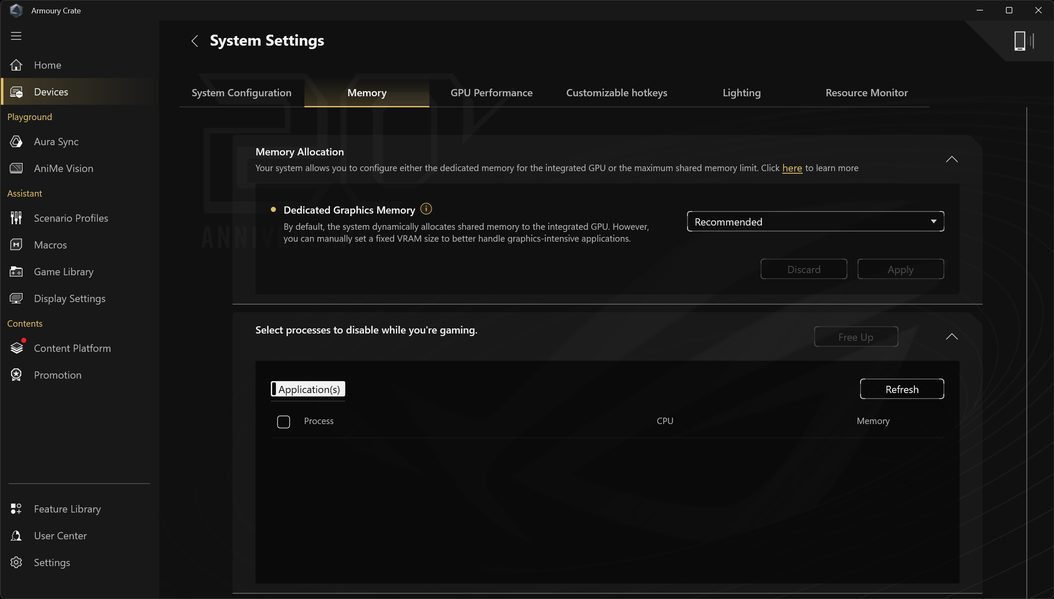Maximize the Armoury Crate window
The height and width of the screenshot is (599, 1054).
coord(1009,10)
